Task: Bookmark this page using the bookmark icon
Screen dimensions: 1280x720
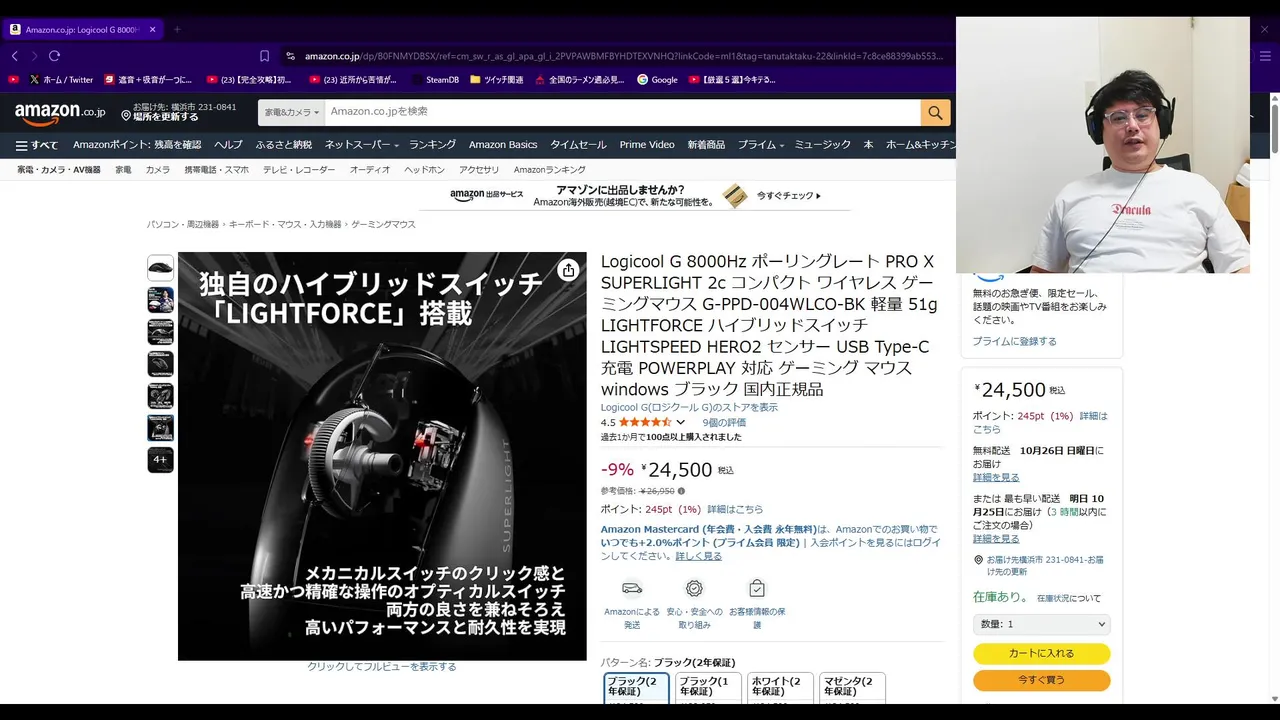Action: [x=264, y=56]
